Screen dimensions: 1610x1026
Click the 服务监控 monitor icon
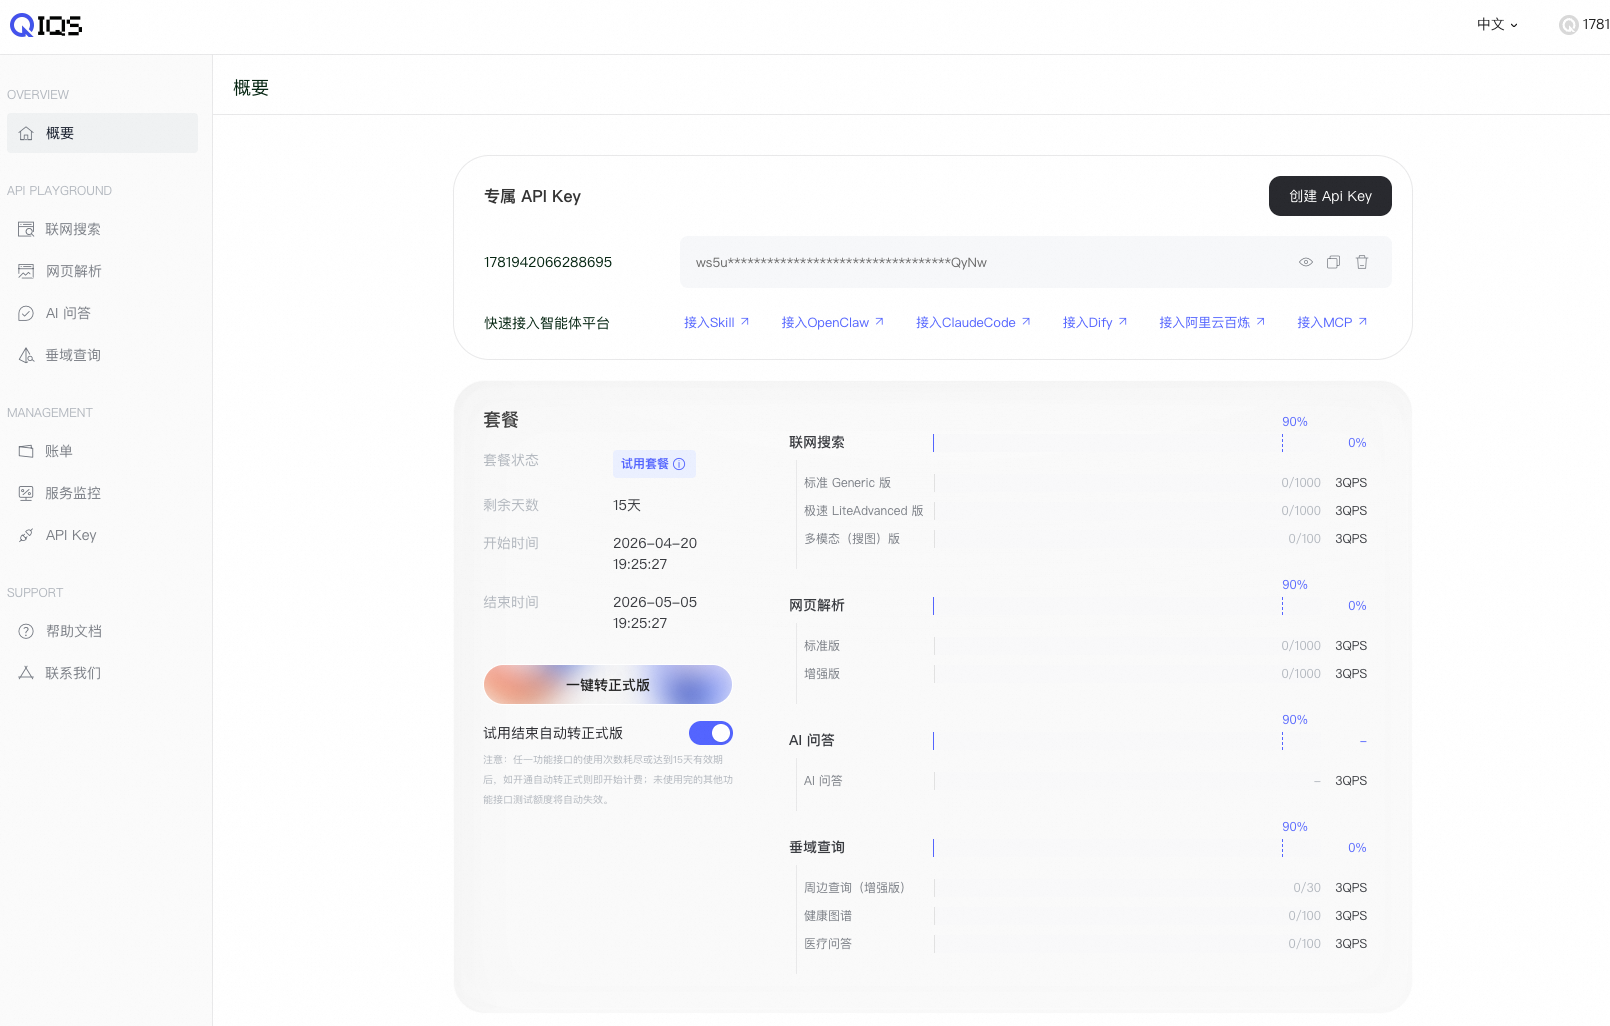[x=26, y=493]
